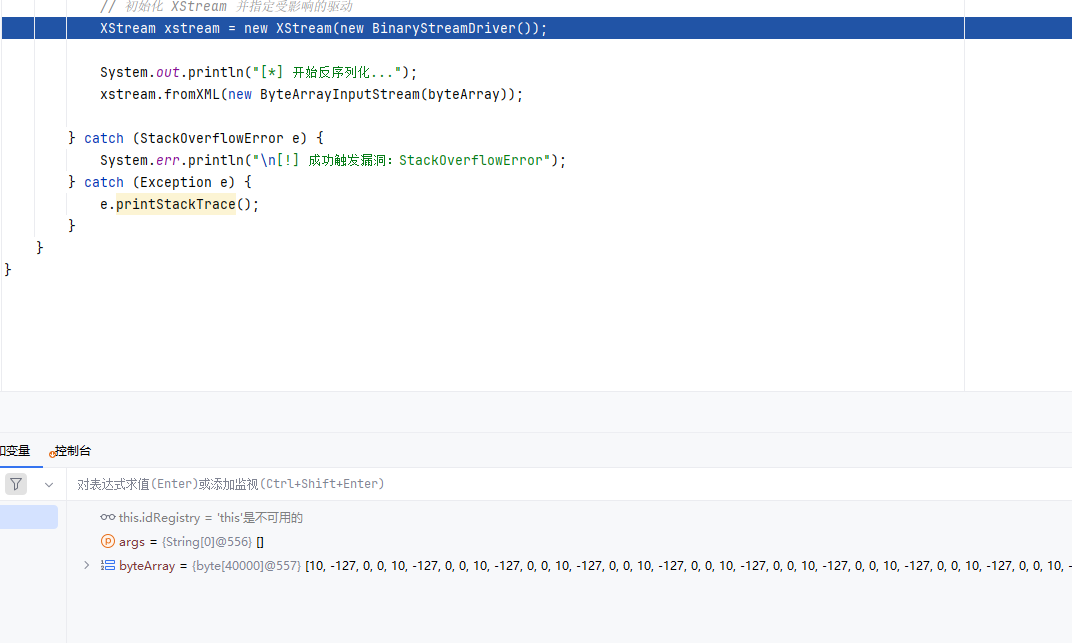The width and height of the screenshot is (1072, 643).
Task: Click the glasses watch icon for this.idRegistry
Action: (x=107, y=517)
